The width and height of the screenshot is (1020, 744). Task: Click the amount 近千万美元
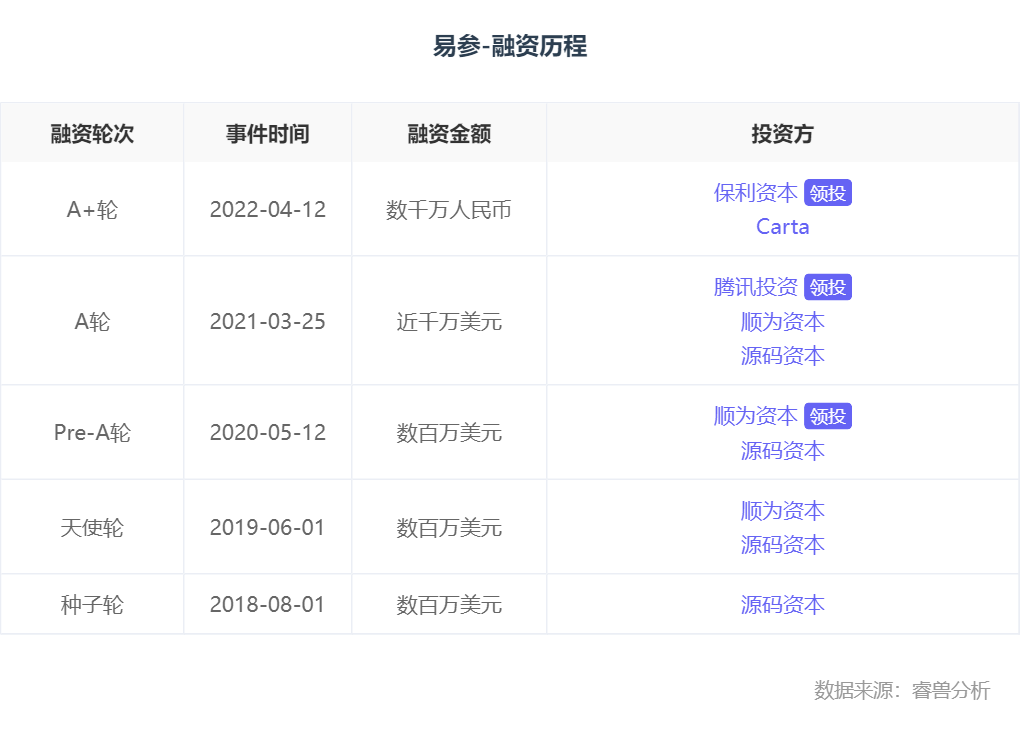click(449, 321)
